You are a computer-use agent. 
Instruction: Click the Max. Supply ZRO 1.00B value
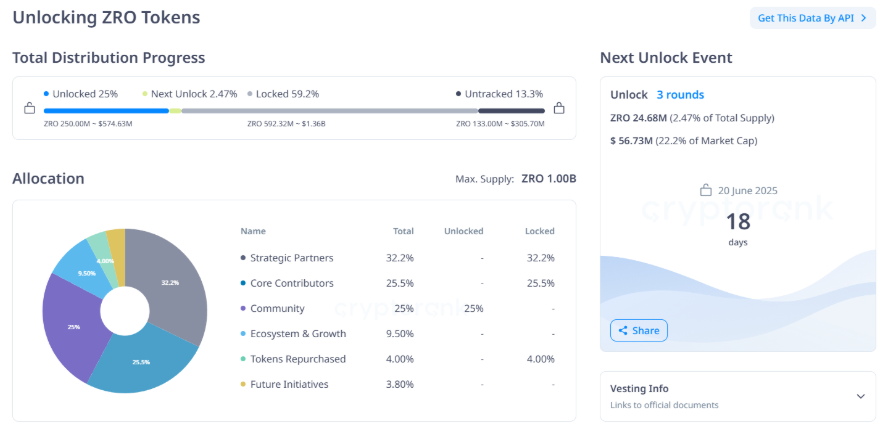548,179
